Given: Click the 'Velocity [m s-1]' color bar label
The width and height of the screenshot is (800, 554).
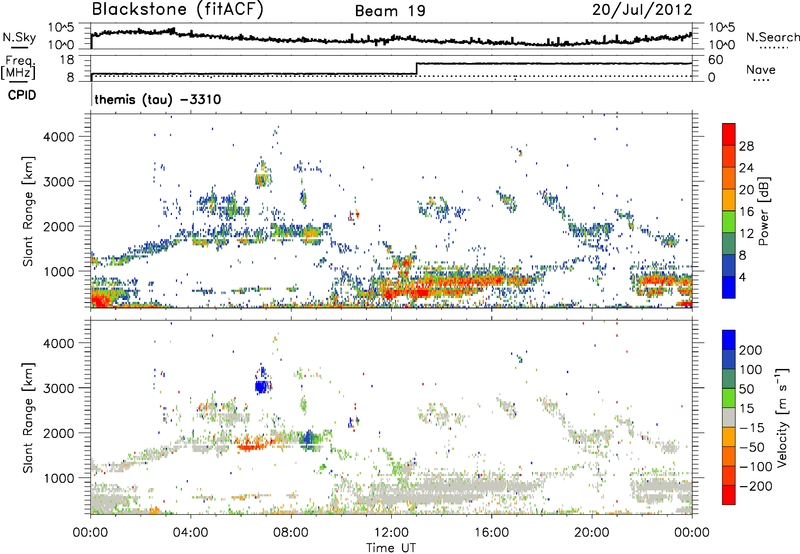Looking at the screenshot, I should [x=781, y=417].
